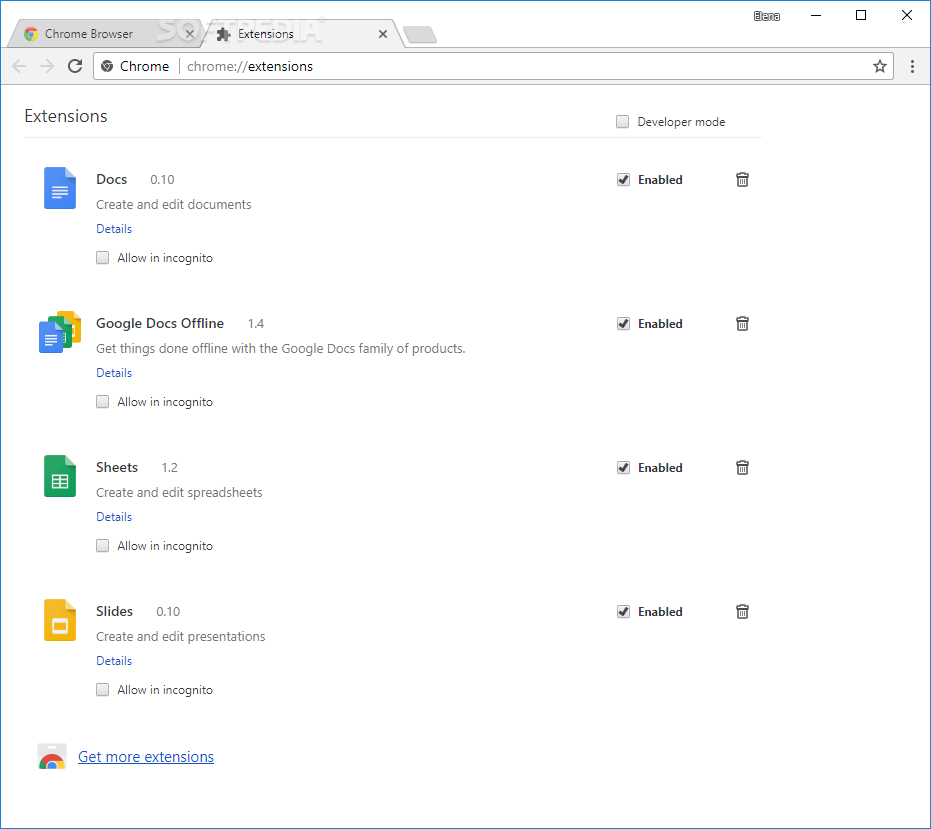The width and height of the screenshot is (931, 829).
Task: Select the Extensions tab
Action: [303, 34]
